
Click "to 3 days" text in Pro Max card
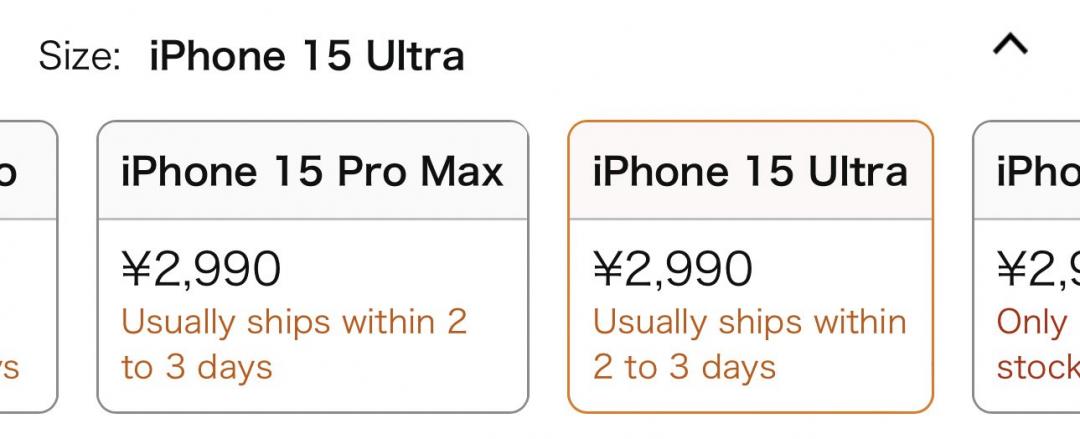(197, 367)
